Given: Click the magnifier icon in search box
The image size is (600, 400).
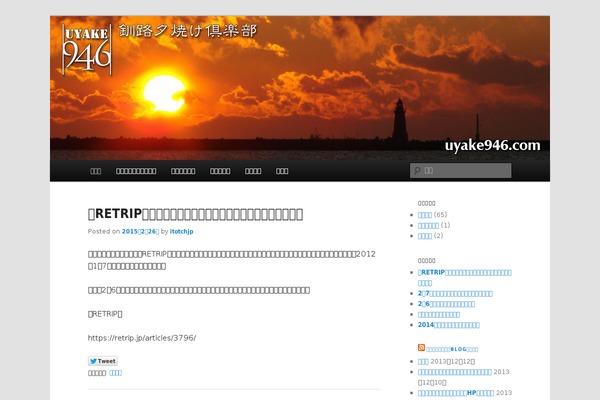Looking at the screenshot, I should pyautogui.click(x=417, y=171).
